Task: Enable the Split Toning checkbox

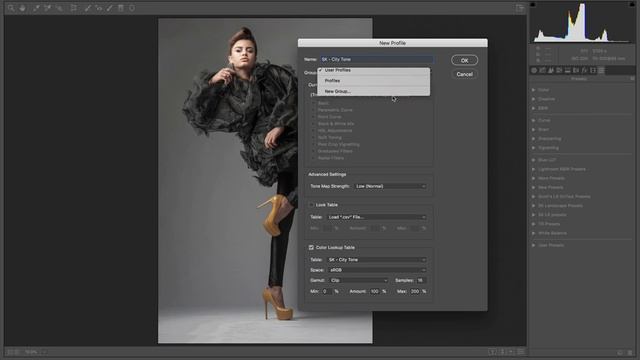Action: tap(313, 138)
